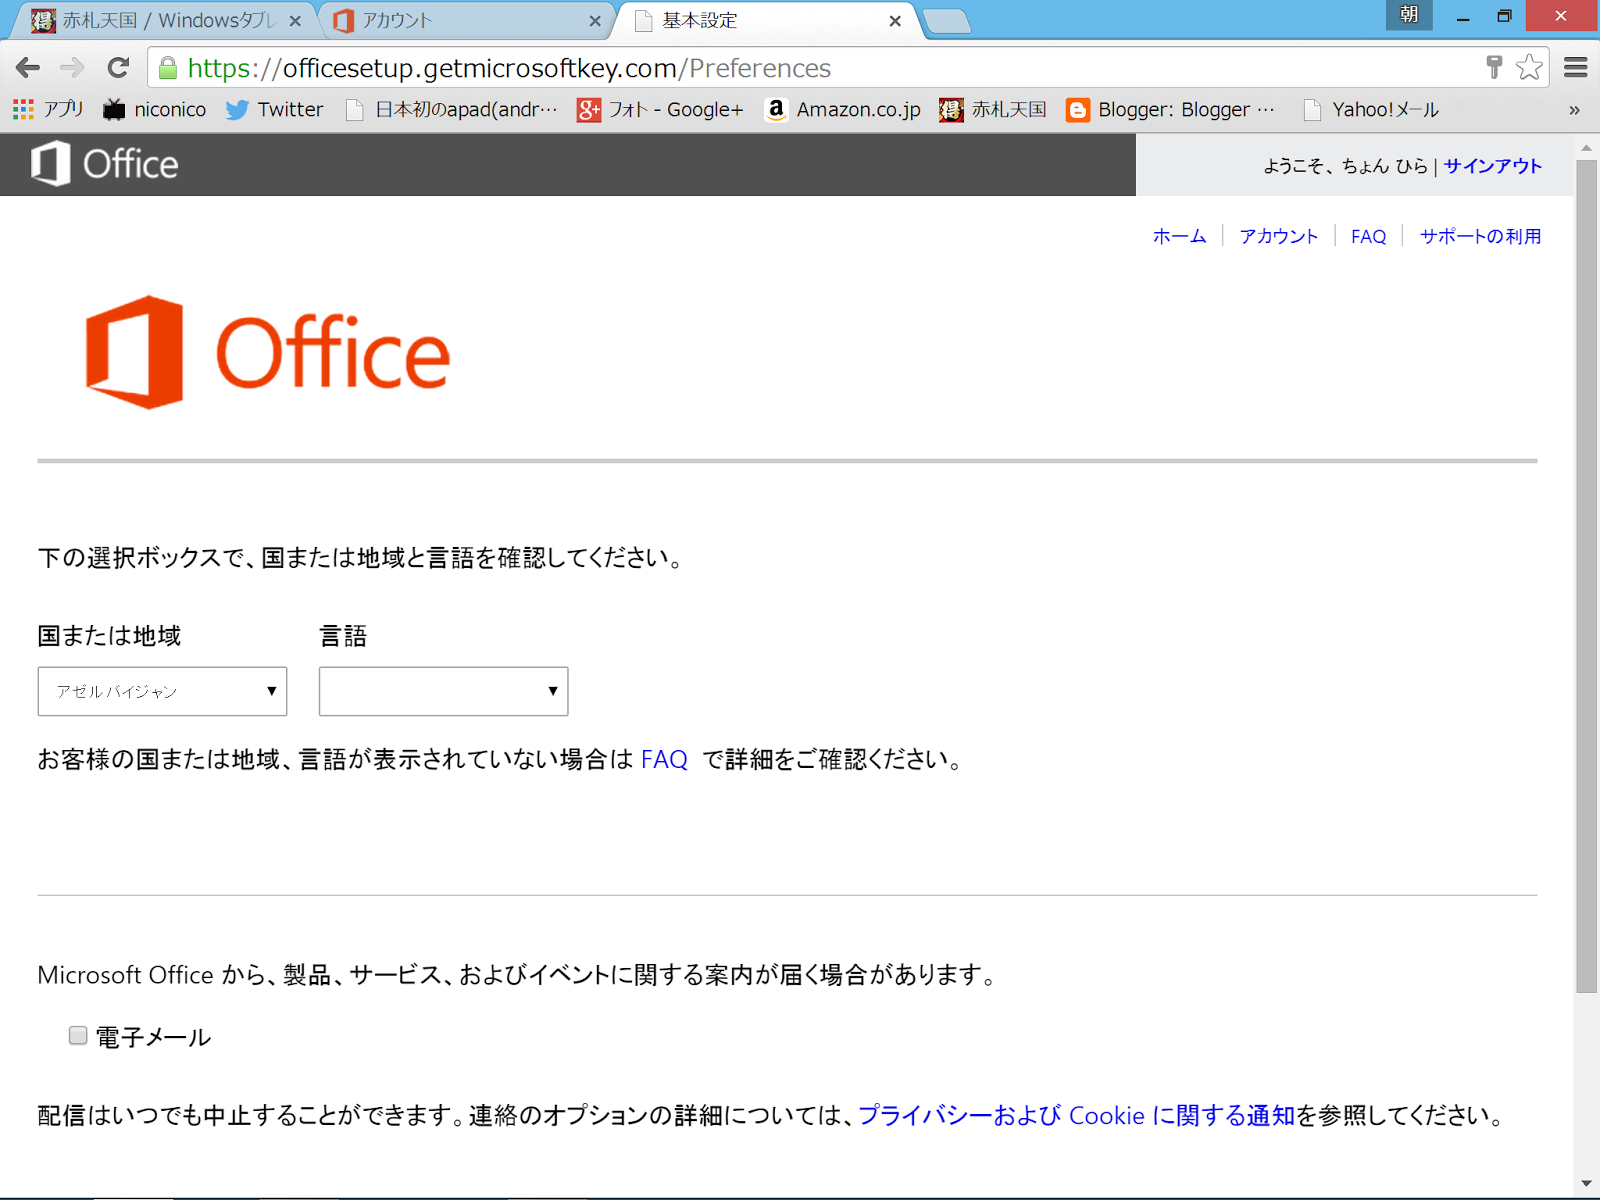
Task: Click the large orange Office logo
Action: [268, 352]
